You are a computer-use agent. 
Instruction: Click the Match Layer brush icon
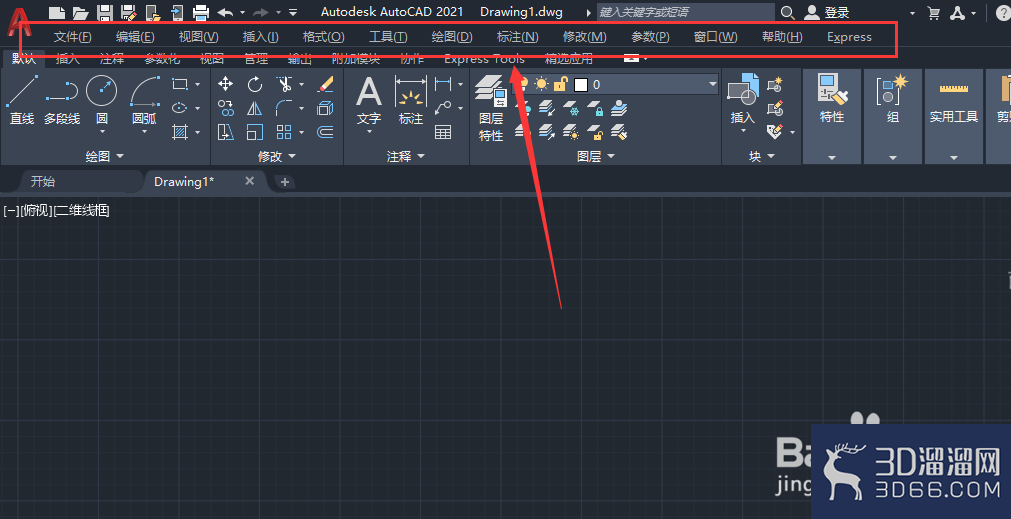[x=619, y=132]
